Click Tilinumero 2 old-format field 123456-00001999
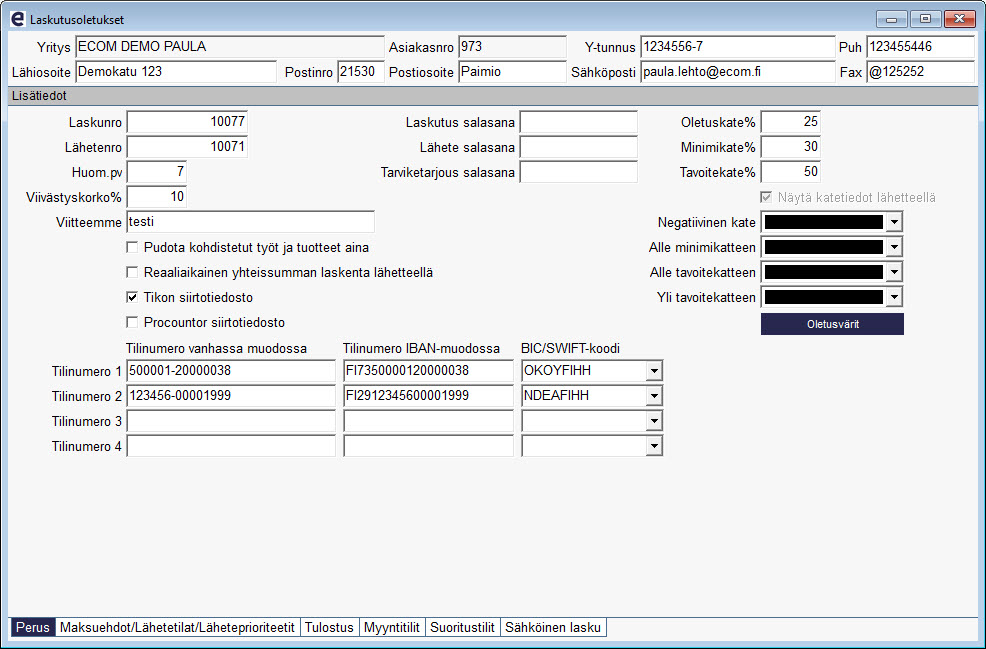Image resolution: width=986 pixels, height=649 pixels. (x=231, y=396)
